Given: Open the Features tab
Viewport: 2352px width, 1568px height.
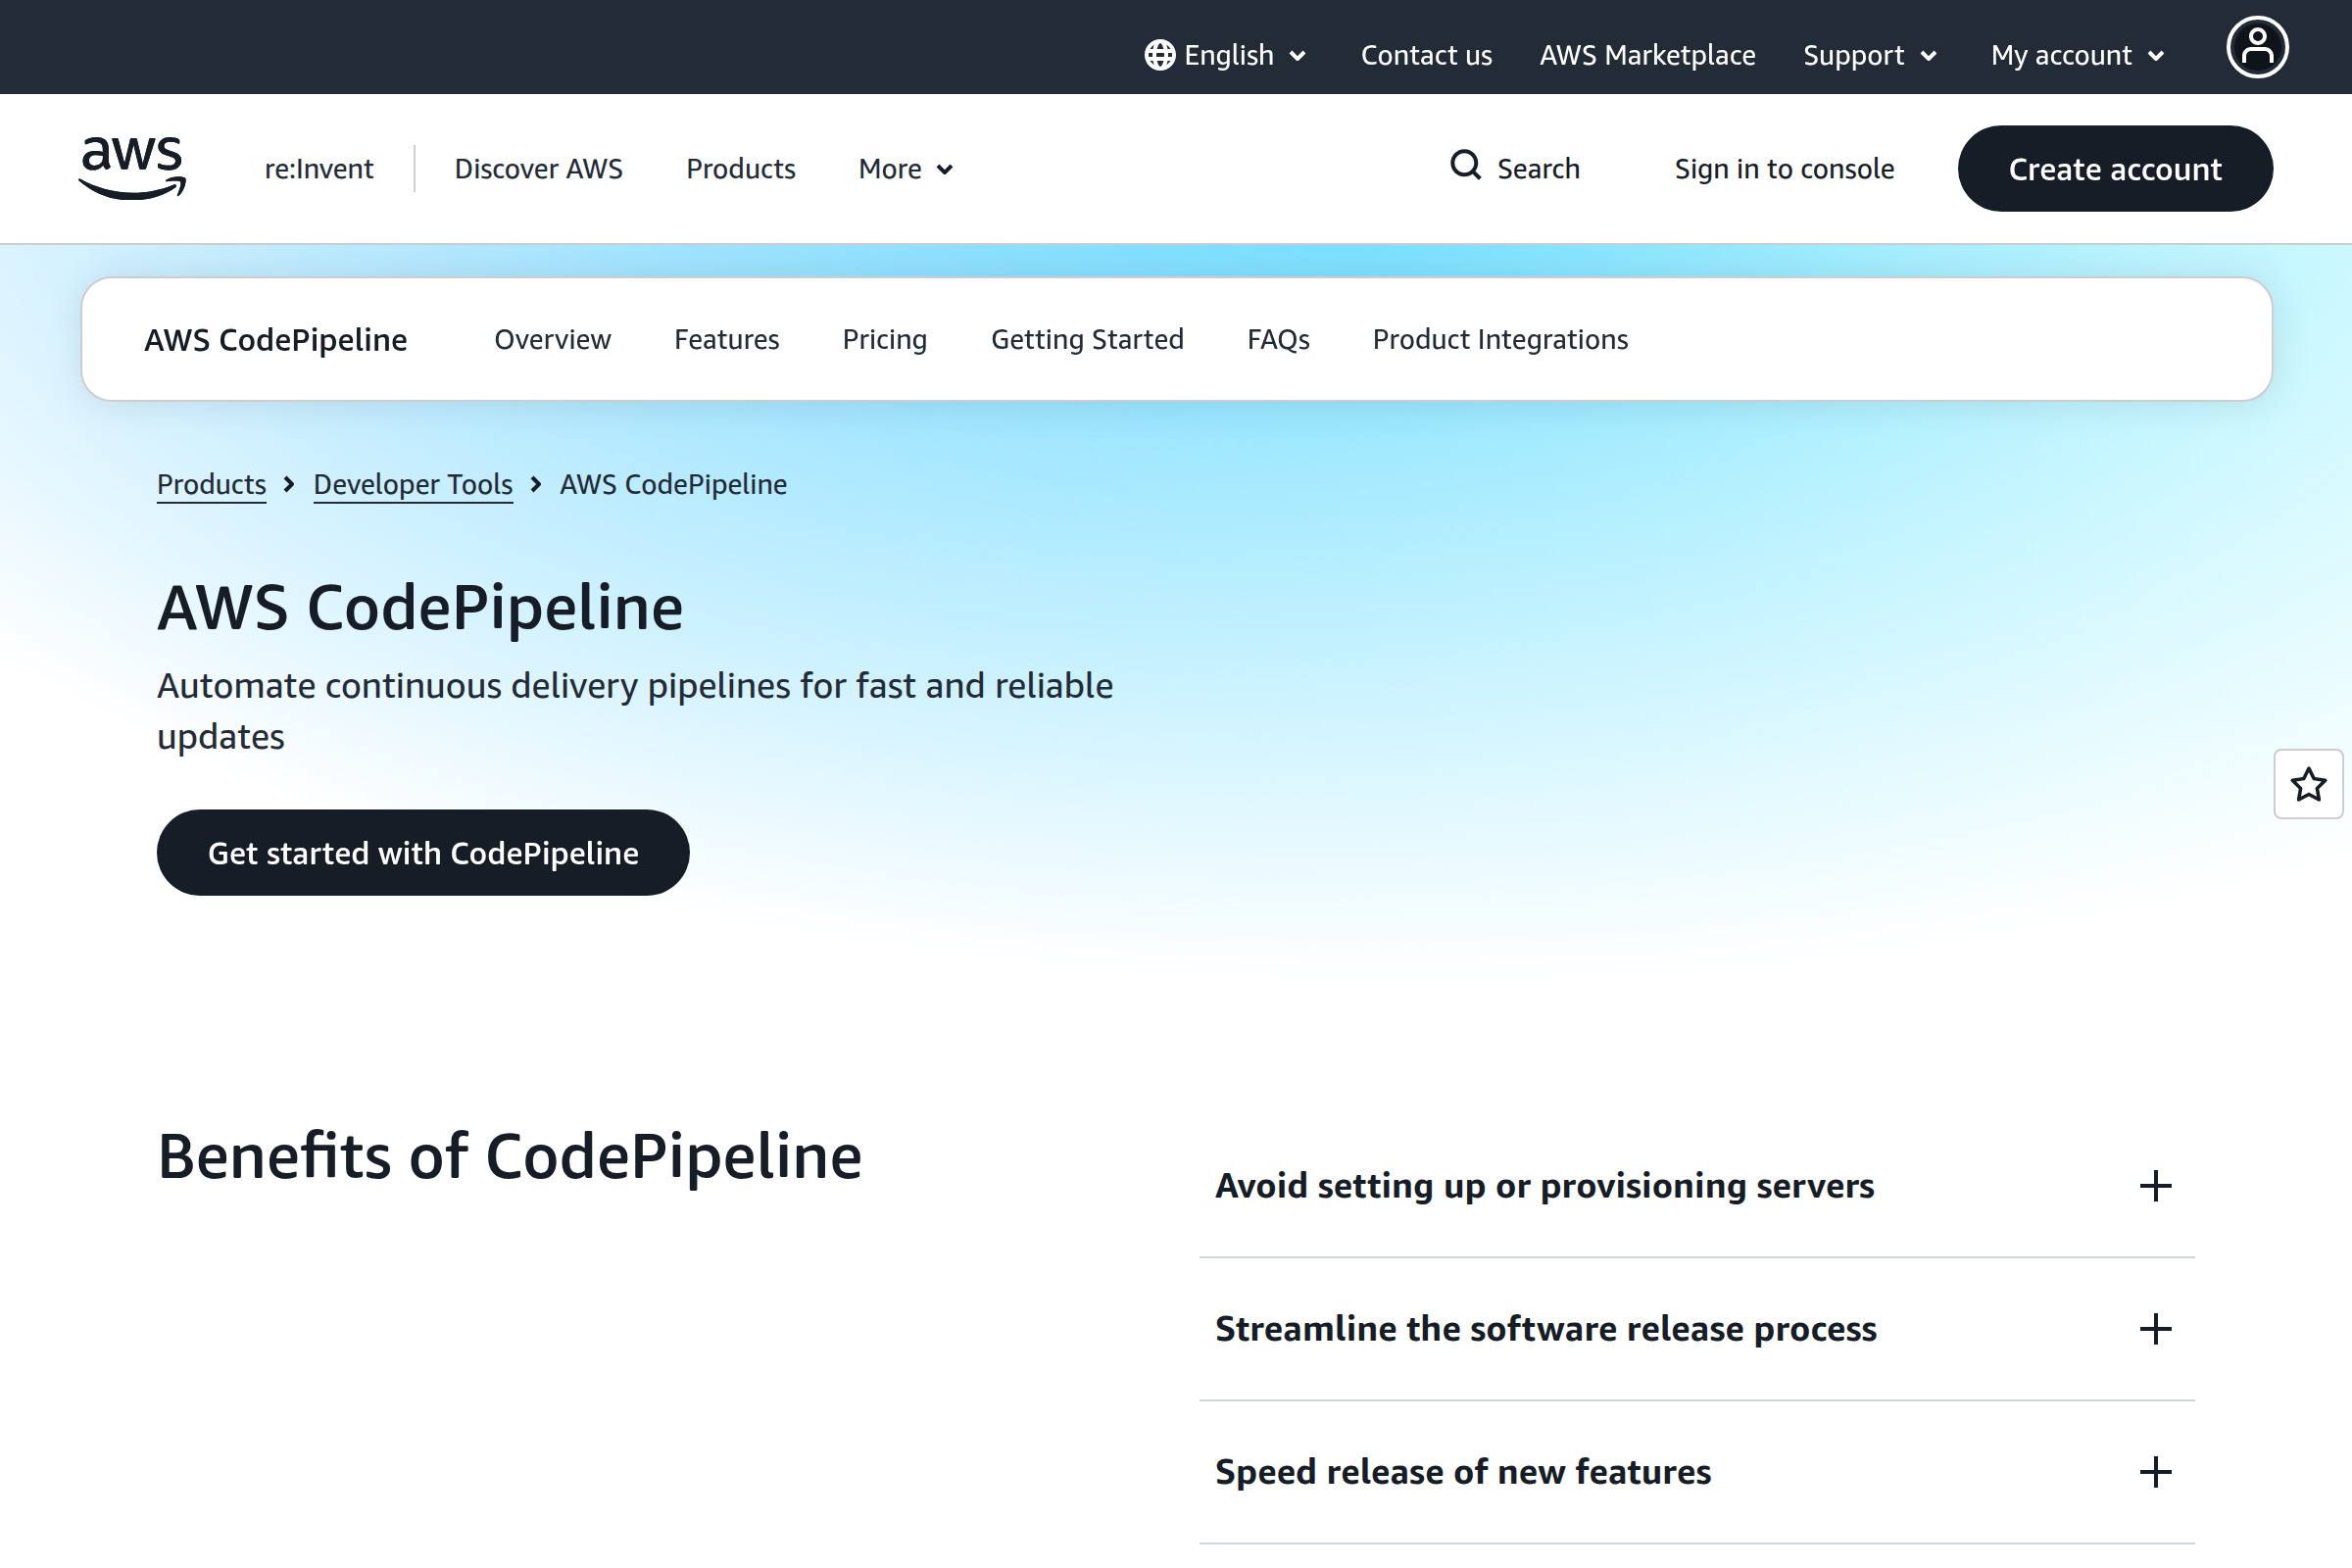Looking at the screenshot, I should [x=726, y=339].
